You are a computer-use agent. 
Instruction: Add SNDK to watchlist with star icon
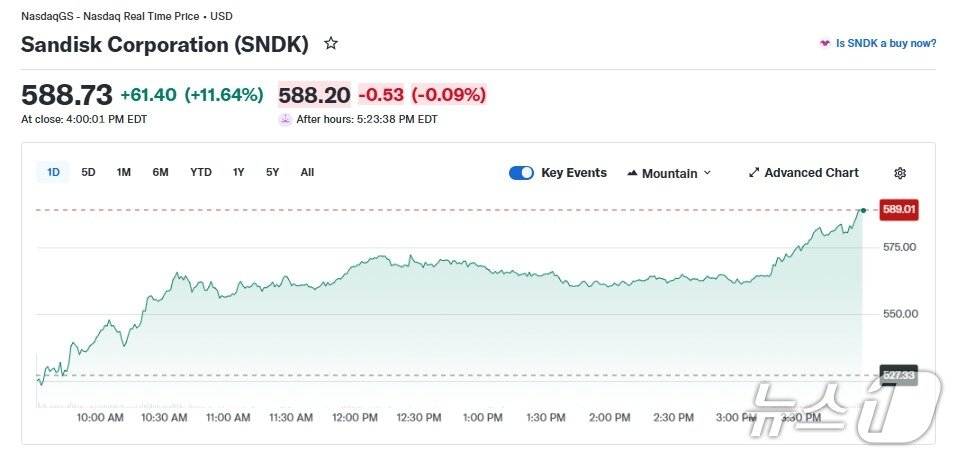(331, 44)
